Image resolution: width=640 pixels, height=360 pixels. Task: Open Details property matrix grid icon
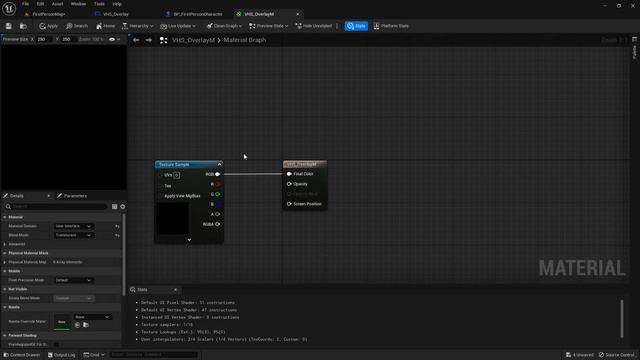point(114,207)
